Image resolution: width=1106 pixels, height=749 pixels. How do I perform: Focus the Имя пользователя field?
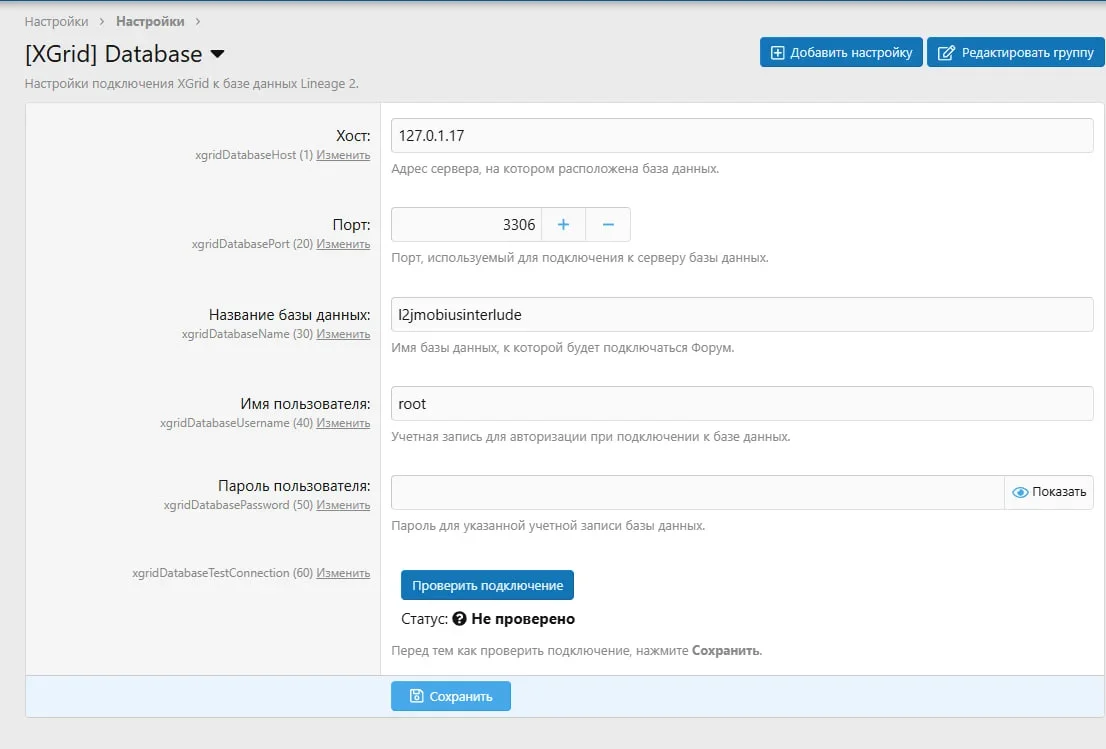[742, 403]
